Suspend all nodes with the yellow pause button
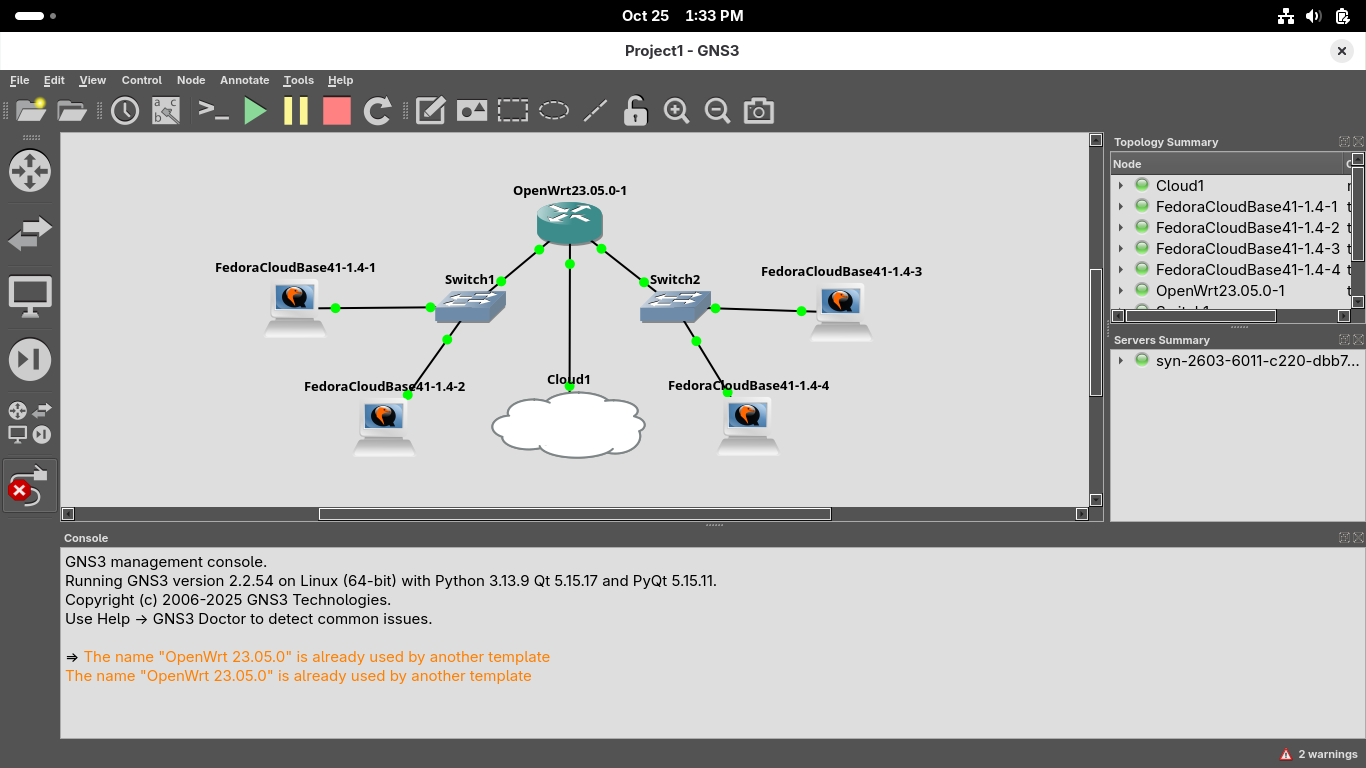 [x=296, y=111]
